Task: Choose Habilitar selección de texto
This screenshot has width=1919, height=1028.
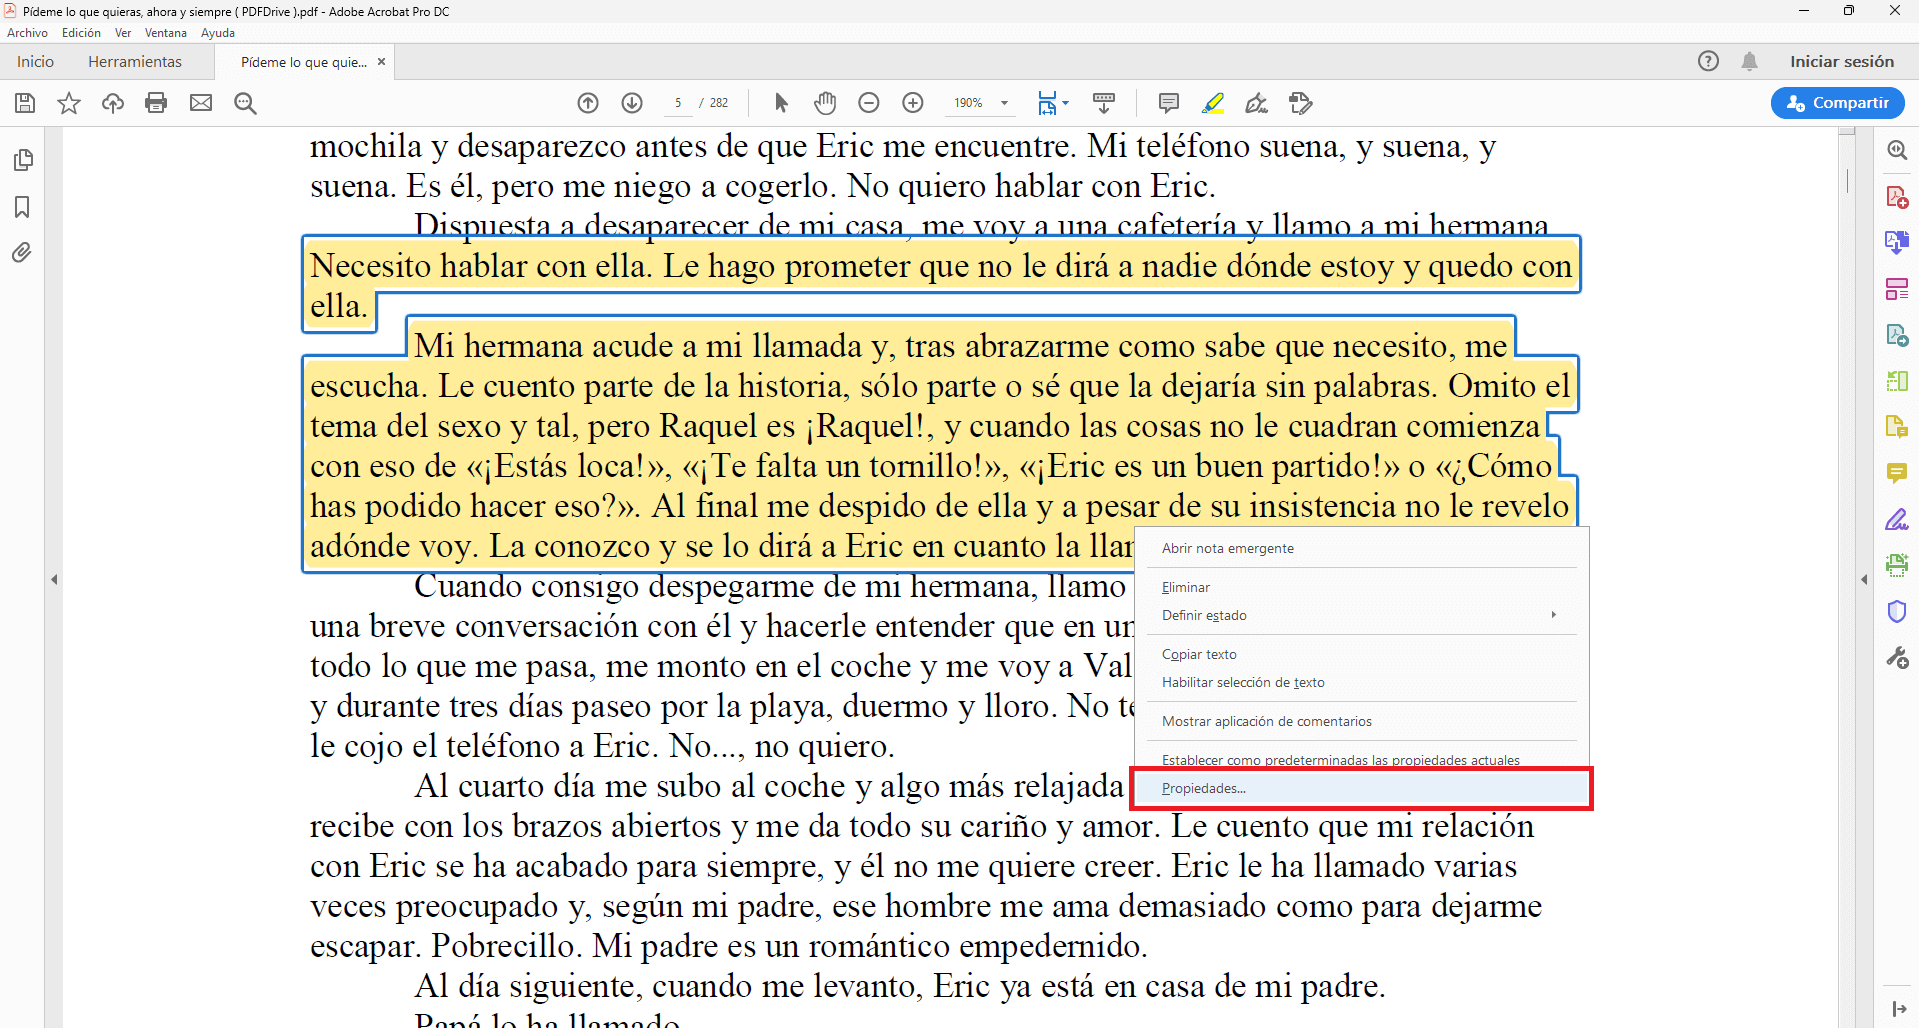Action: click(1360, 682)
